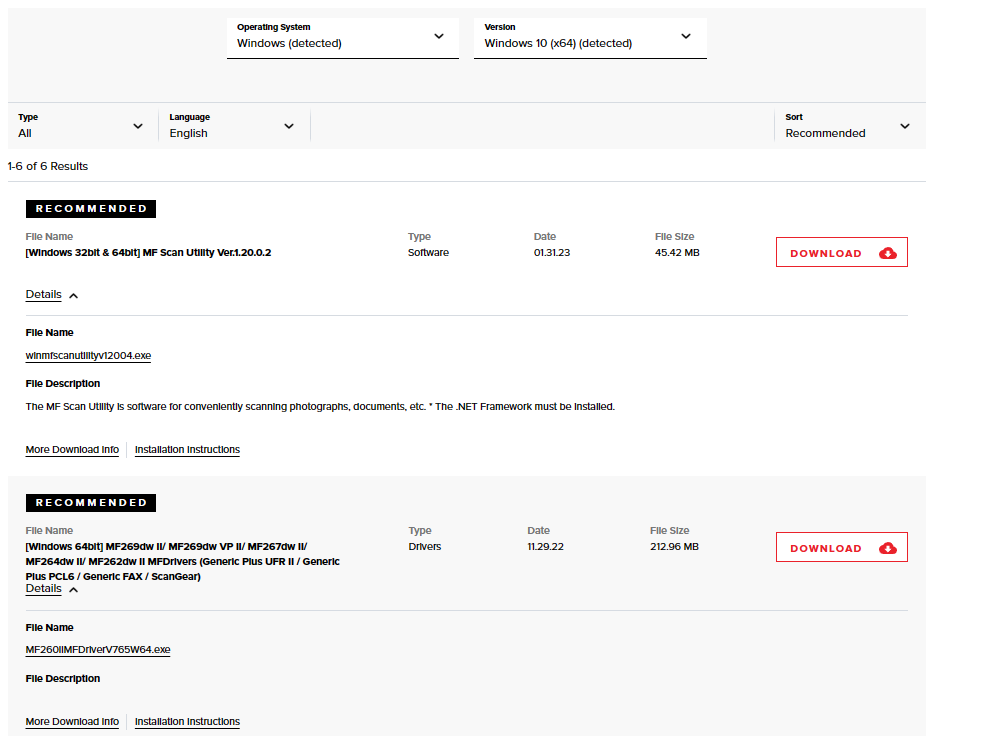Screen dimensions: 994x736
Task: Click the MF Scan Utility Ver.1.20.0.2 title
Action: (x=148, y=253)
